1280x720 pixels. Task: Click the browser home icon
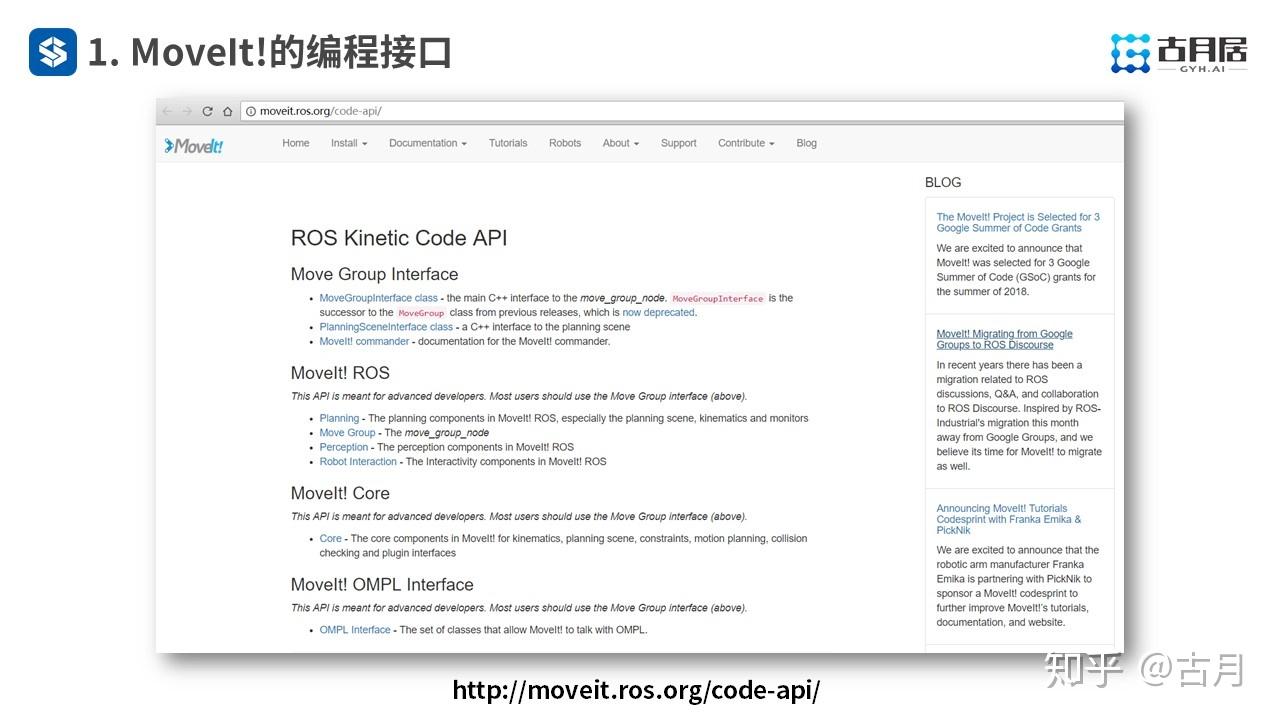229,111
